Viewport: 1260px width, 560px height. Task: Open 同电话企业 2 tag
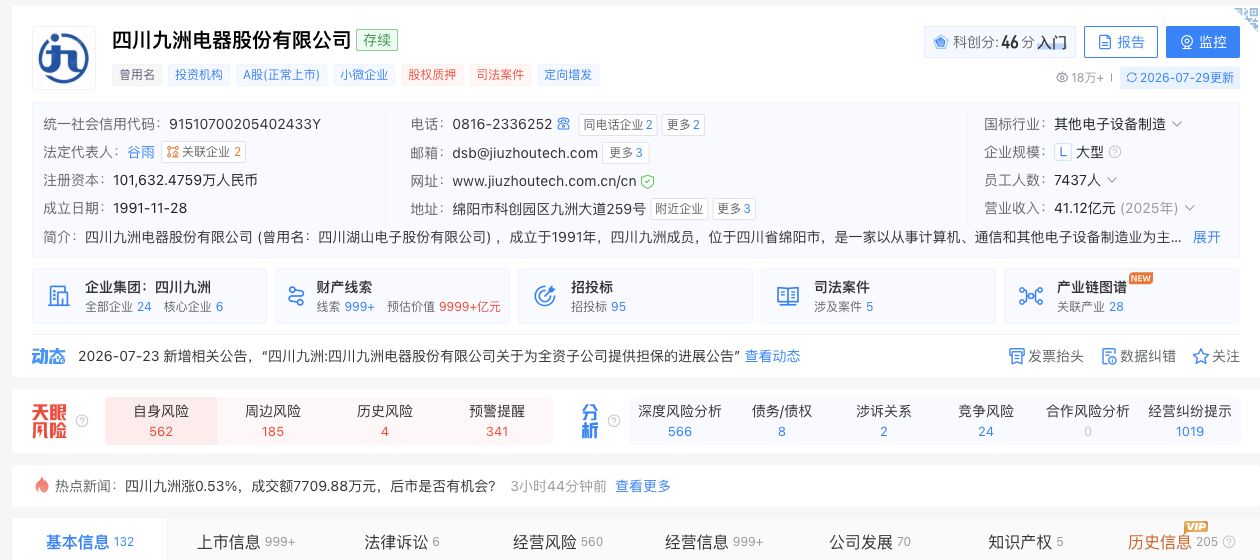coord(618,125)
